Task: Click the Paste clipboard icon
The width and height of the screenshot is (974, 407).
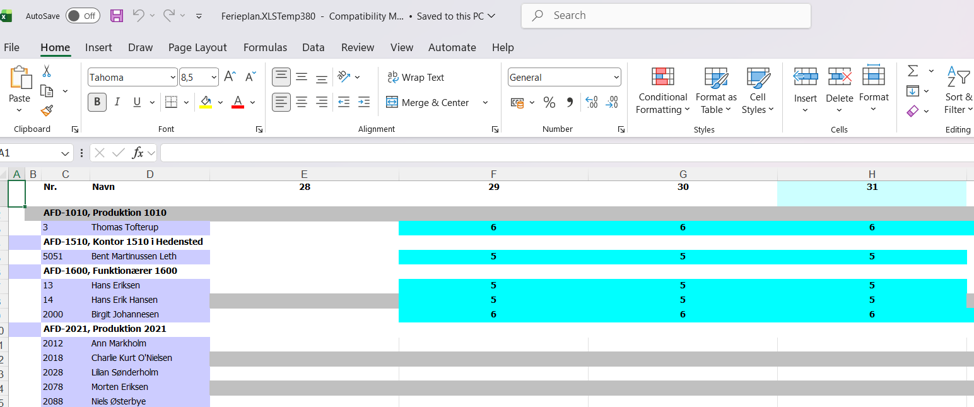Action: pos(19,78)
